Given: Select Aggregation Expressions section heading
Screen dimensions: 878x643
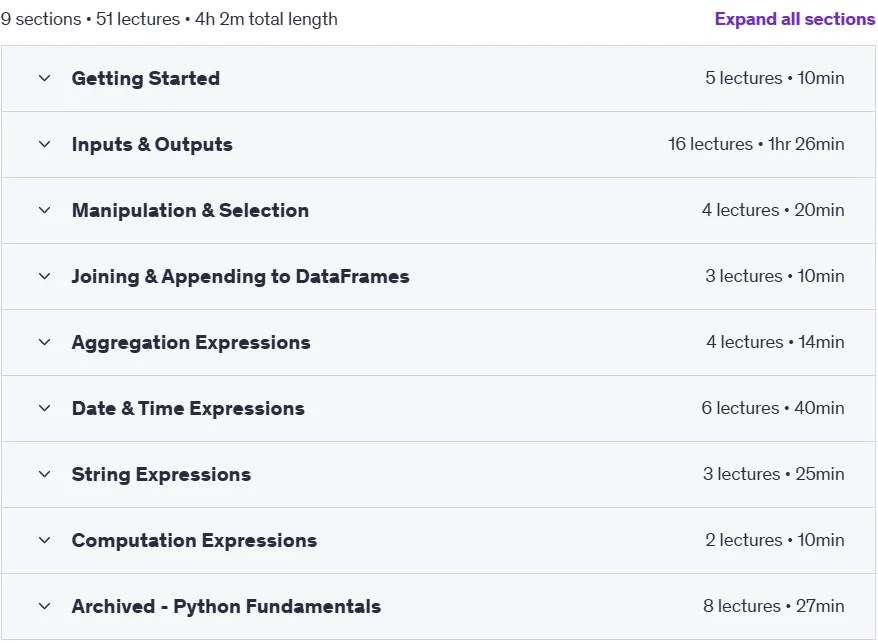Looking at the screenshot, I should pyautogui.click(x=191, y=342).
